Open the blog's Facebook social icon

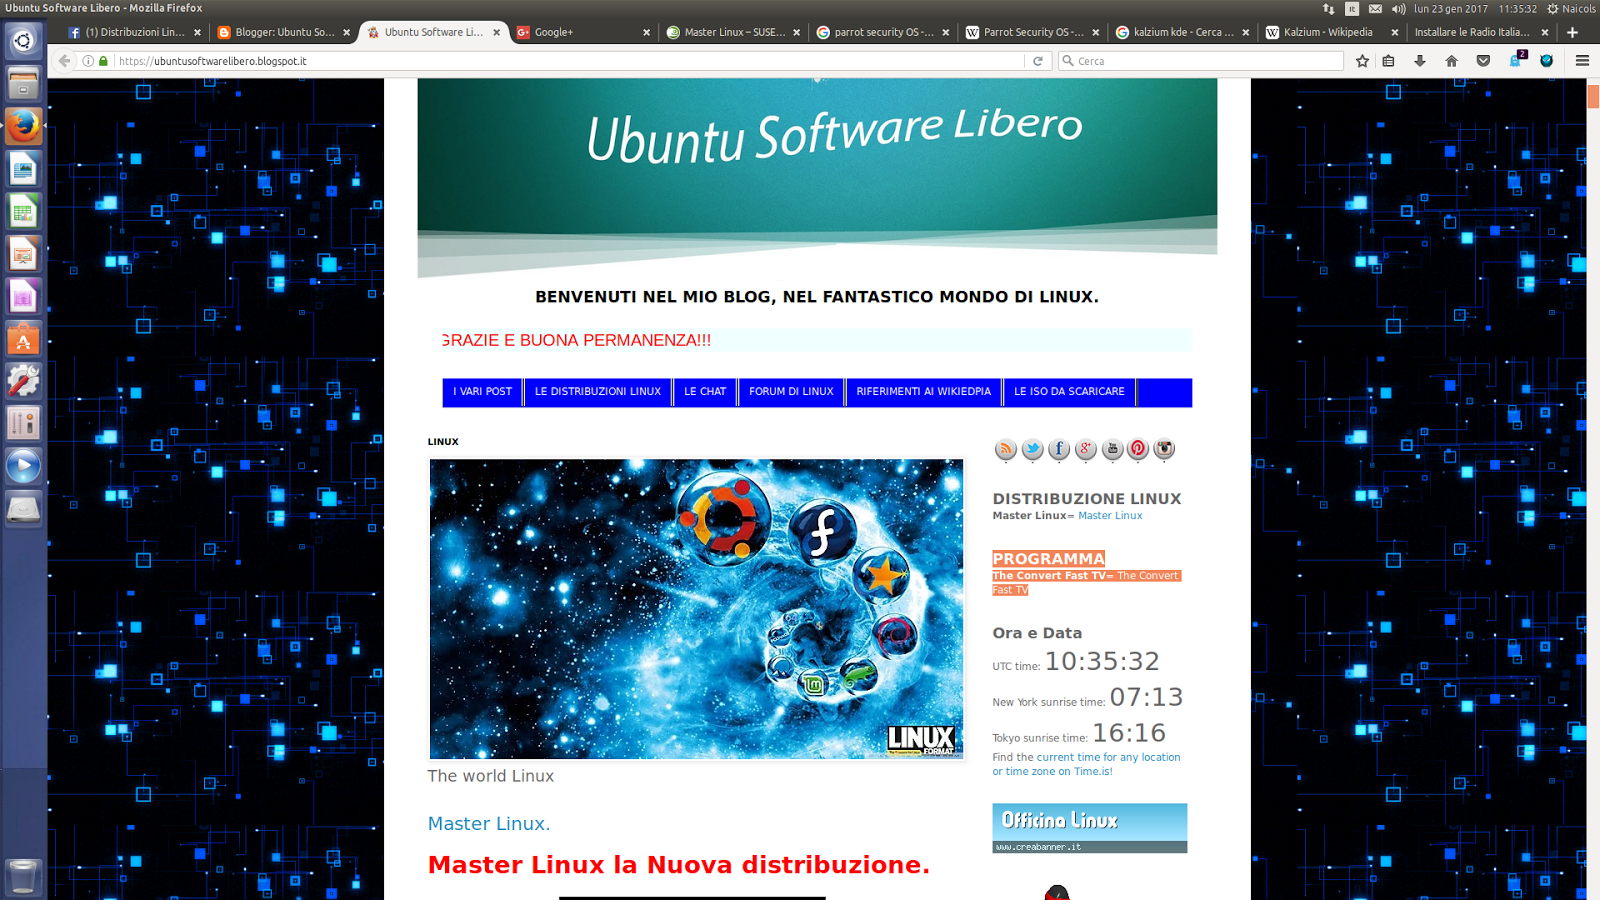[1058, 449]
